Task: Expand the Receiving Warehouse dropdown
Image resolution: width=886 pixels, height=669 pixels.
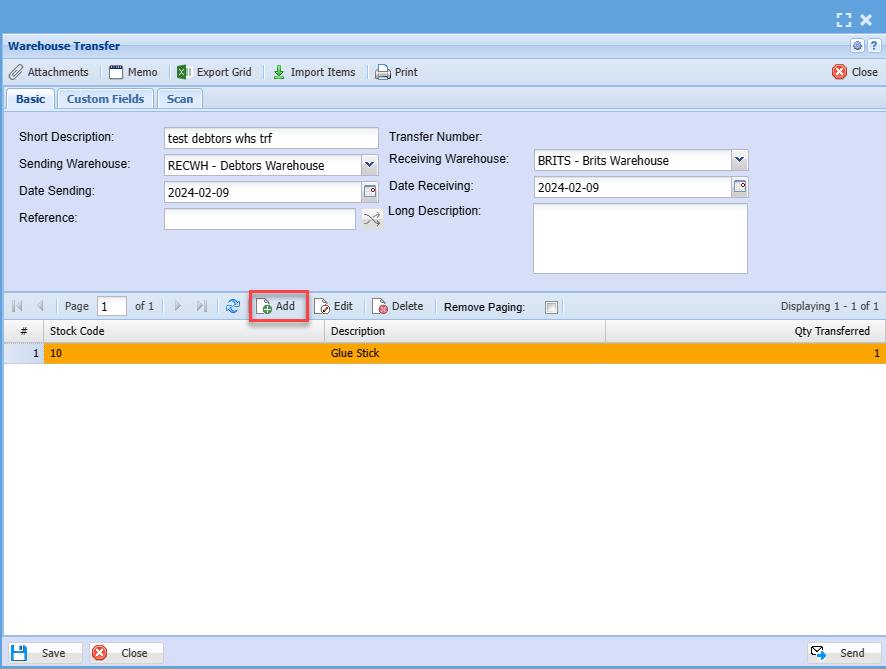Action: point(739,160)
